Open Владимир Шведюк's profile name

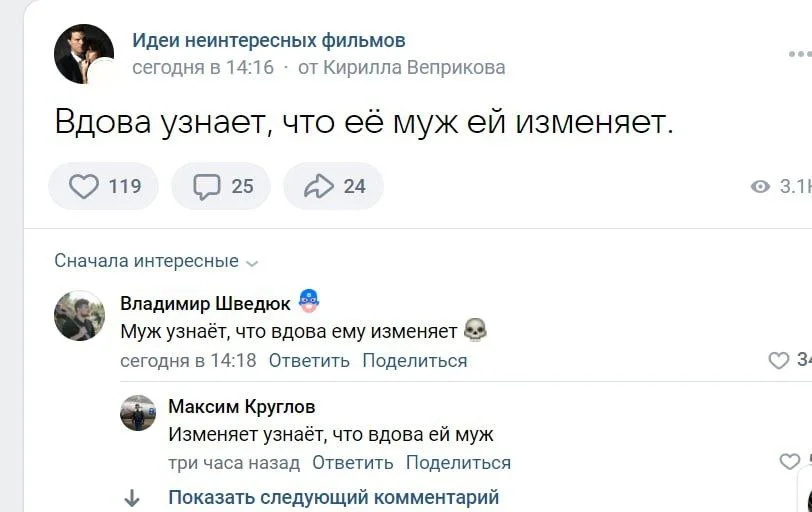pos(205,303)
